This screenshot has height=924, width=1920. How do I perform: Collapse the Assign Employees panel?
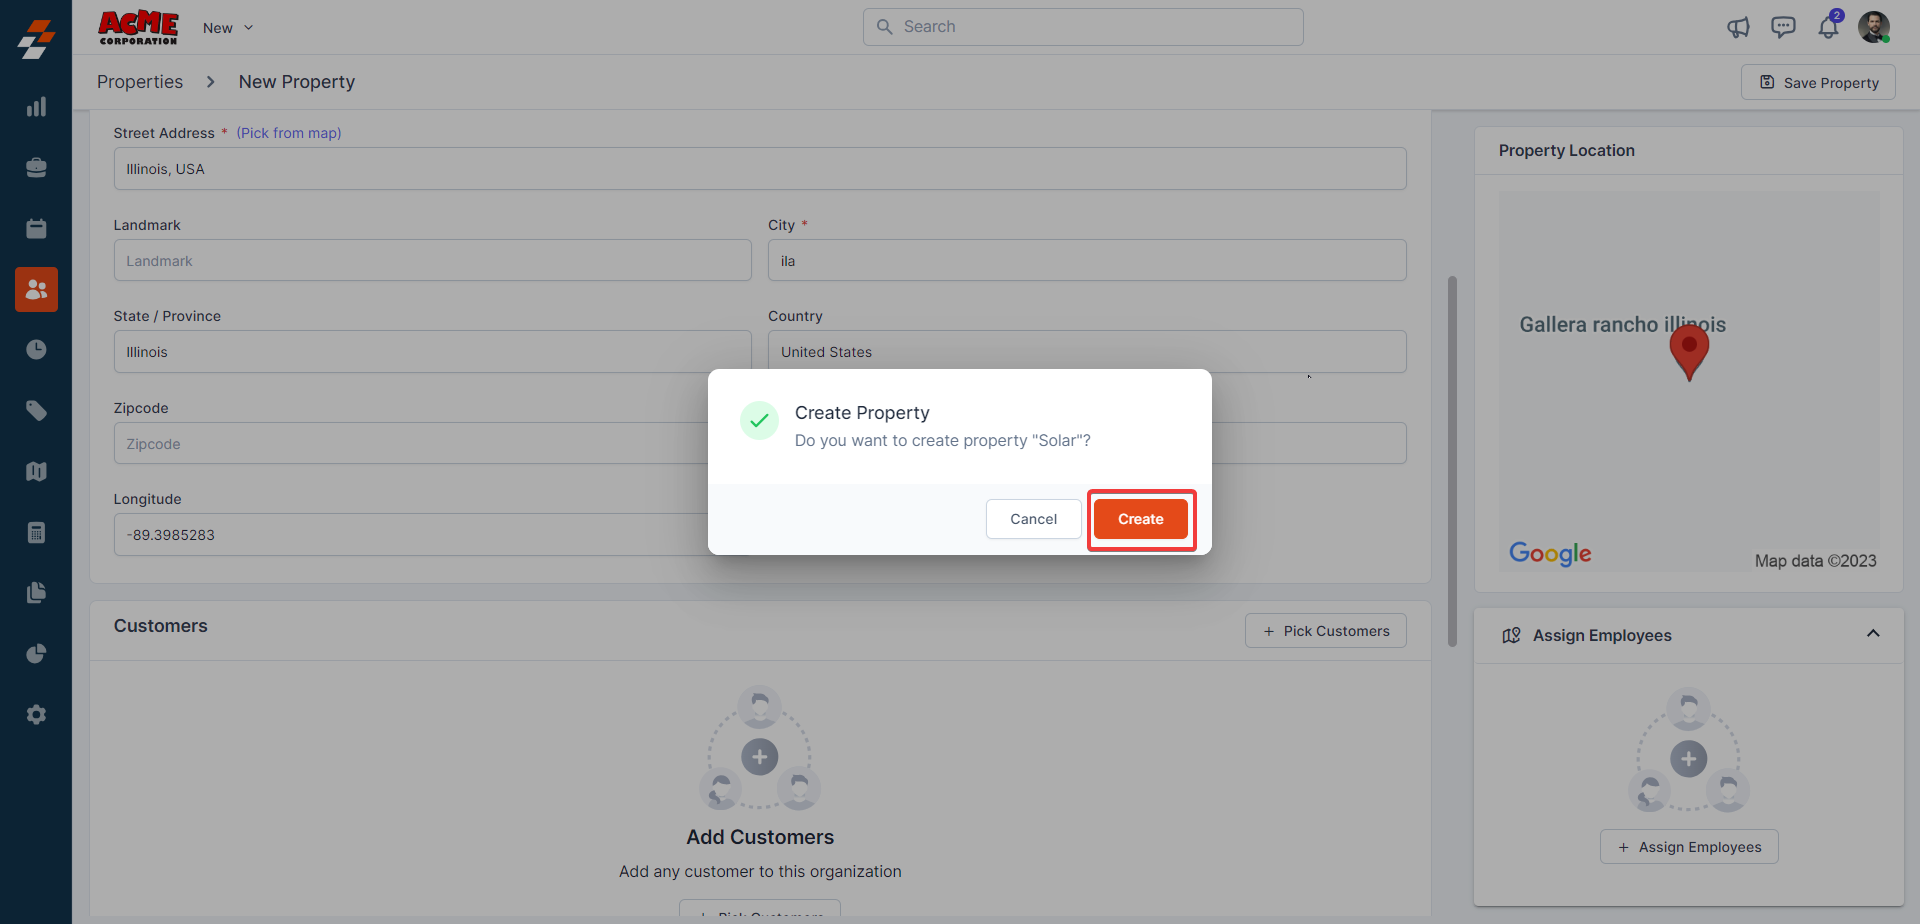click(1873, 634)
